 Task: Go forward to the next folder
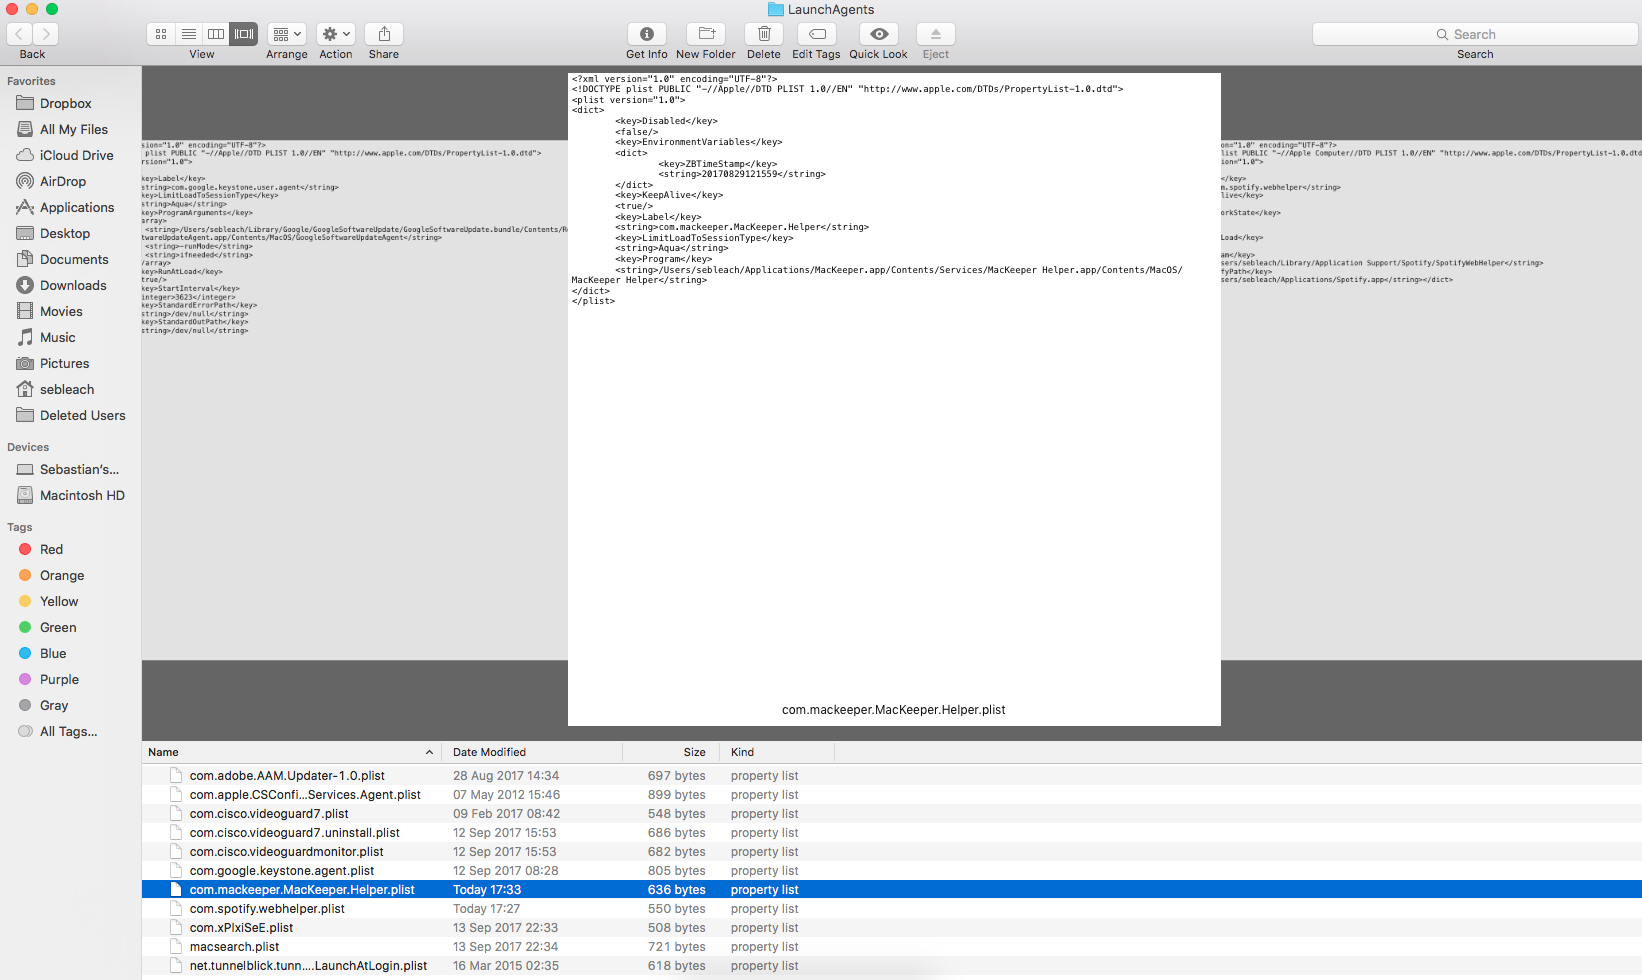tap(45, 34)
